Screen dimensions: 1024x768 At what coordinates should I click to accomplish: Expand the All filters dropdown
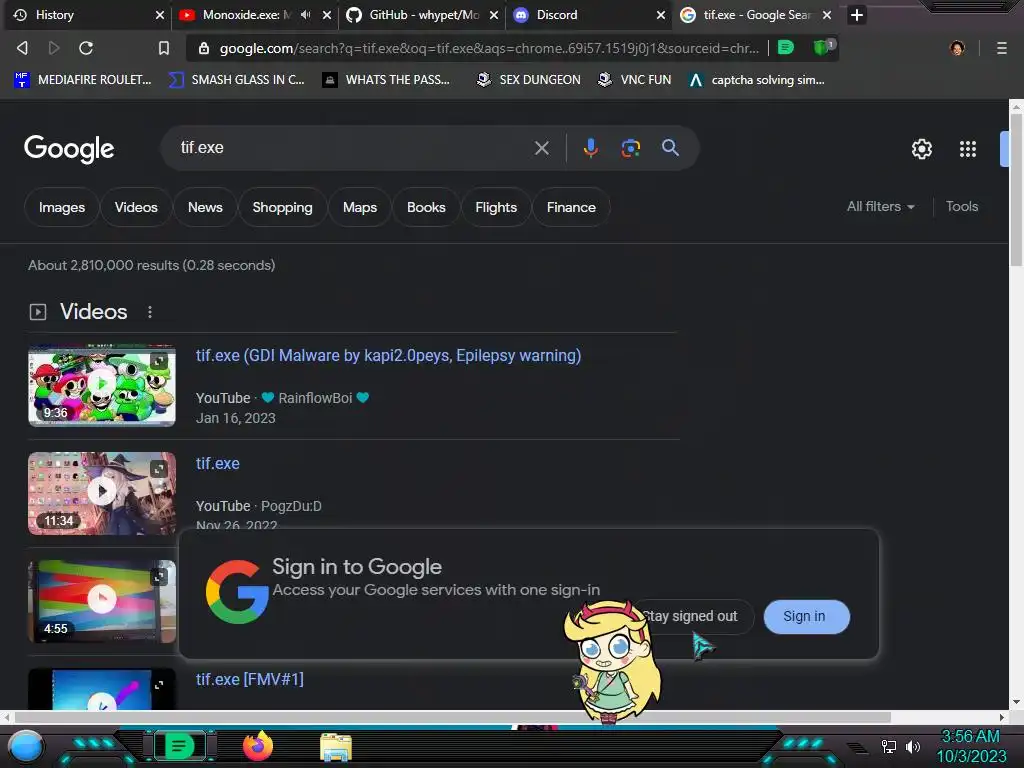880,206
